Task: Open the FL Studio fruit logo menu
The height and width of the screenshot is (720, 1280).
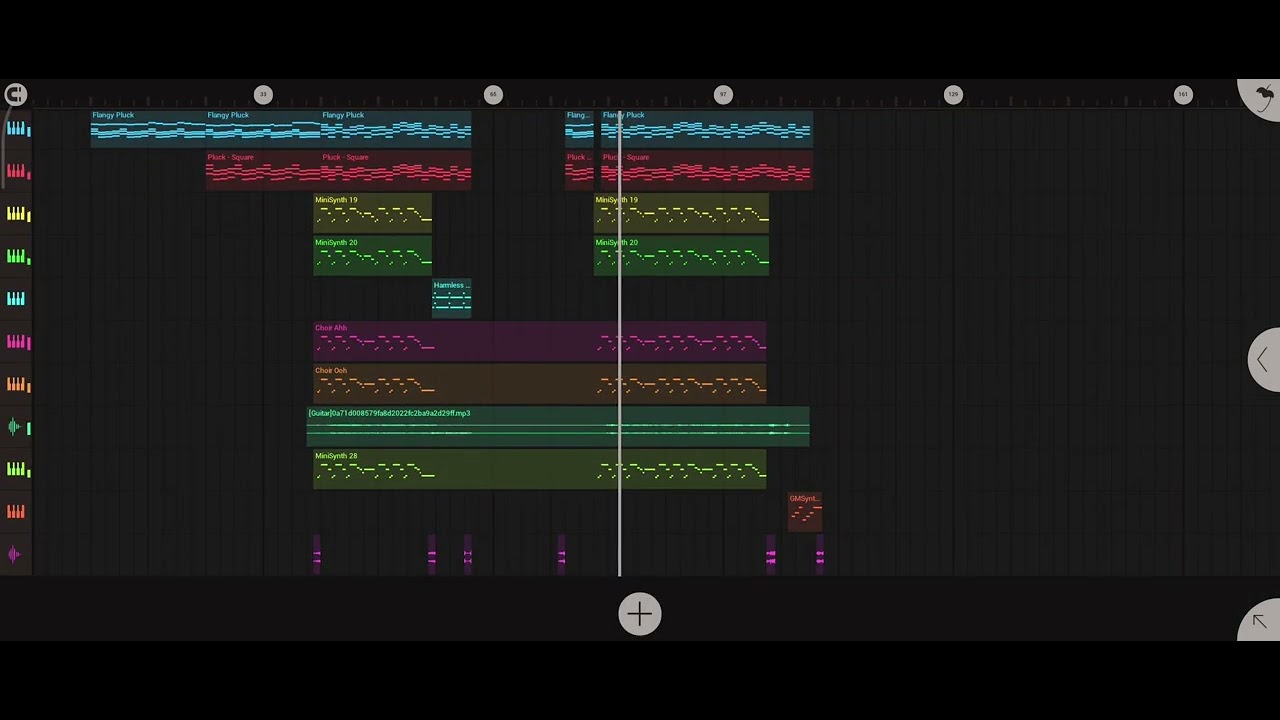Action: (1262, 97)
